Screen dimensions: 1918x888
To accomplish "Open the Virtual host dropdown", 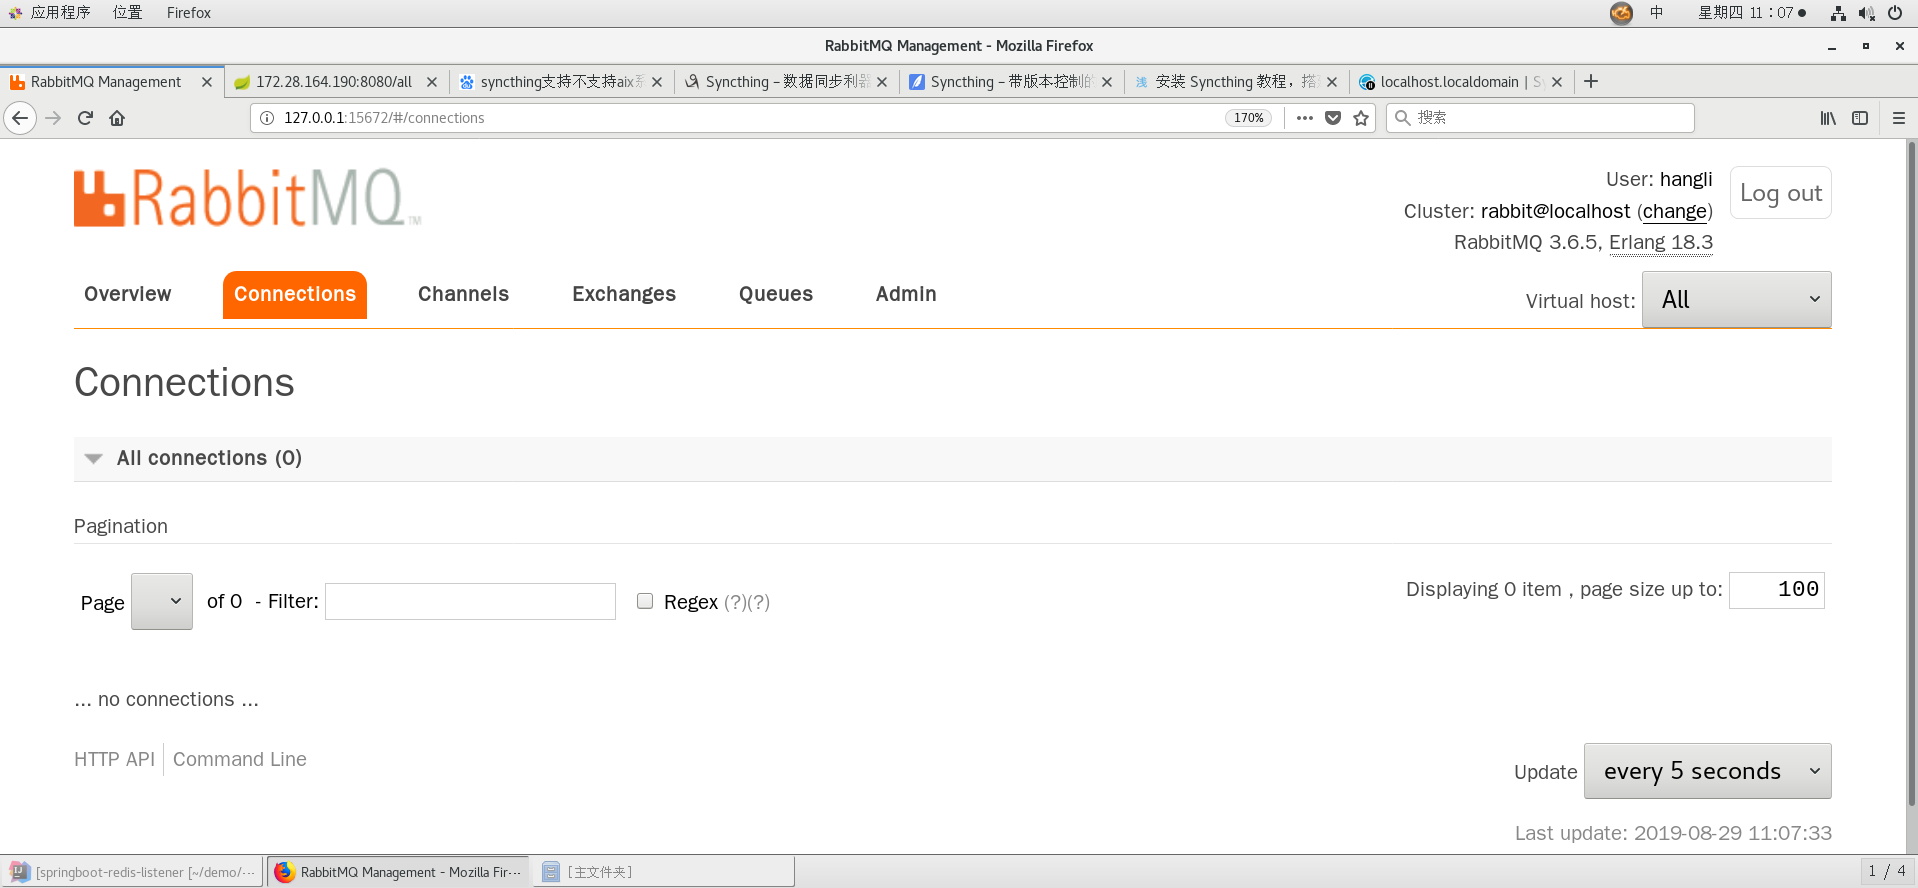I will pyautogui.click(x=1736, y=300).
